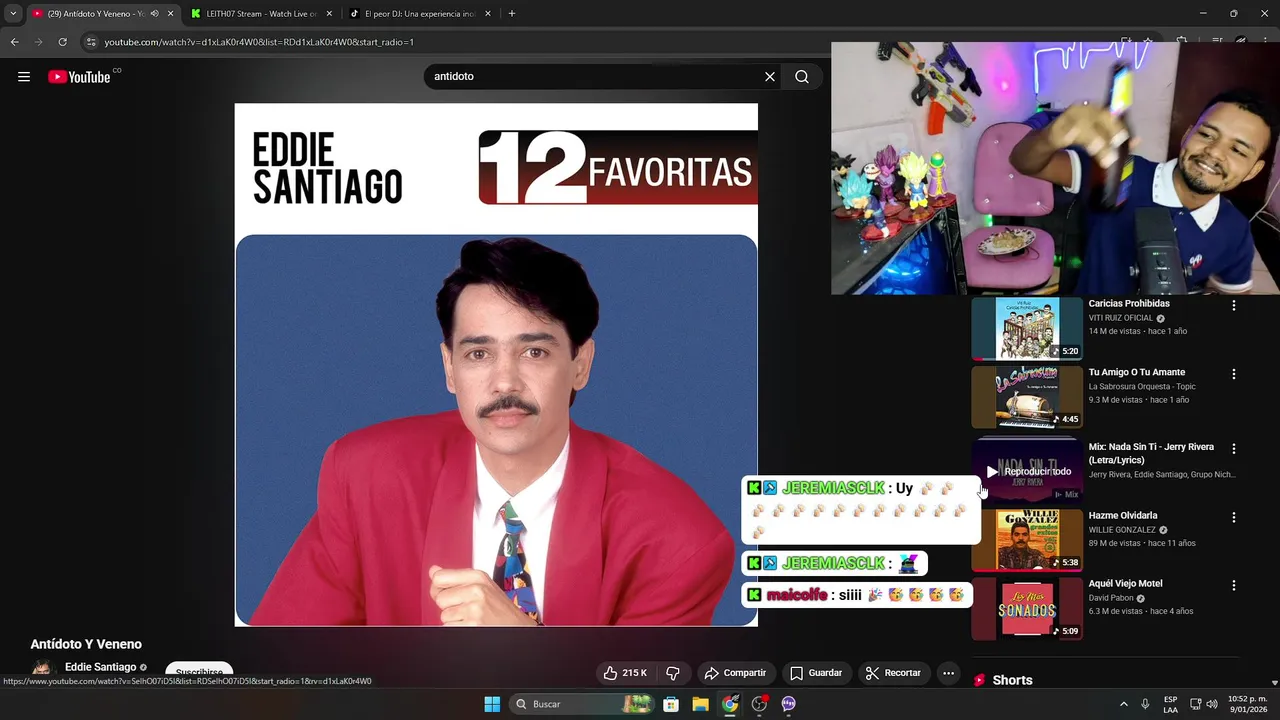Open the tab search dropdown arrow
The width and height of the screenshot is (1280, 720).
point(13,14)
